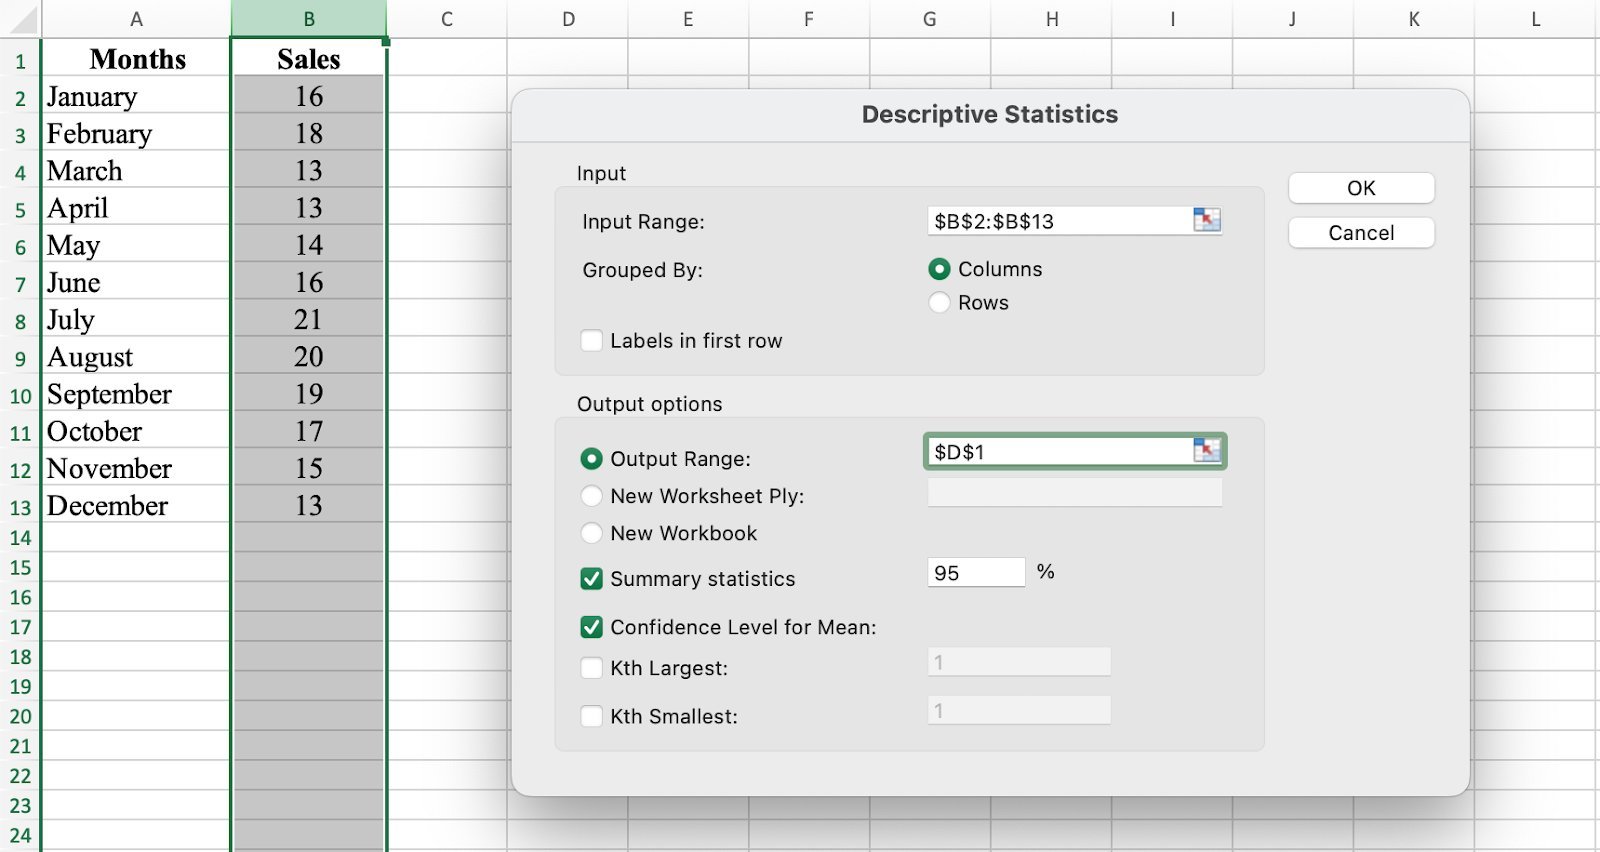1600x852 pixels.
Task: Enable Labels in first row checkbox
Action: tap(592, 341)
